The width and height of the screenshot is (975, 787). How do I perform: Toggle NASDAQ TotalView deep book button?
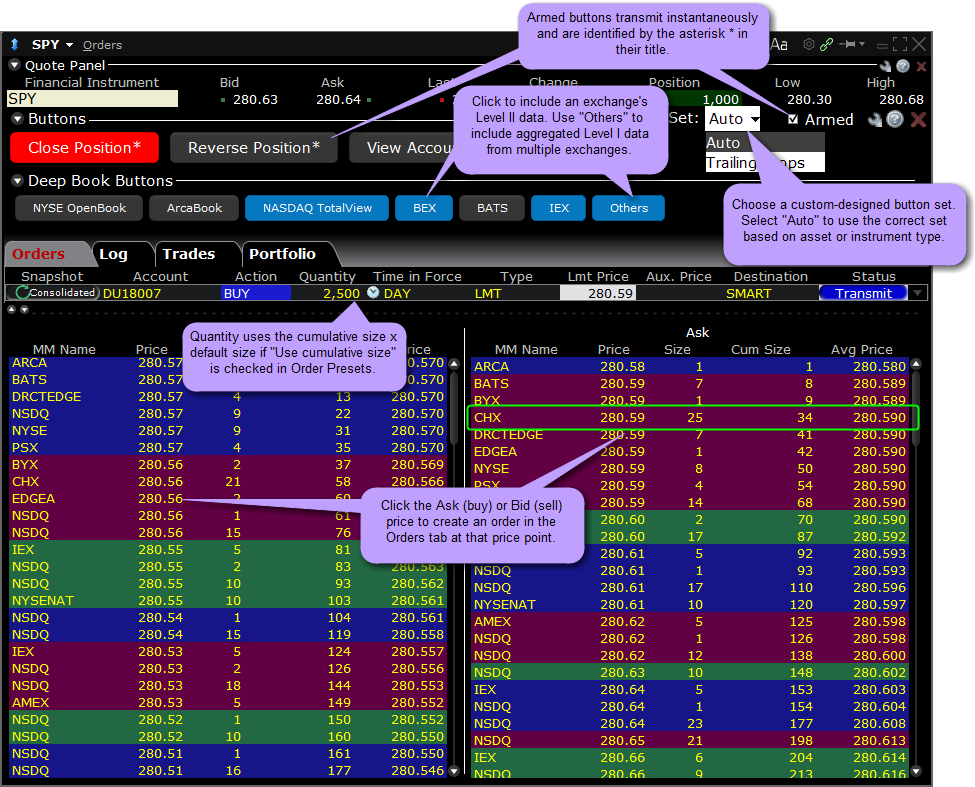coord(317,208)
